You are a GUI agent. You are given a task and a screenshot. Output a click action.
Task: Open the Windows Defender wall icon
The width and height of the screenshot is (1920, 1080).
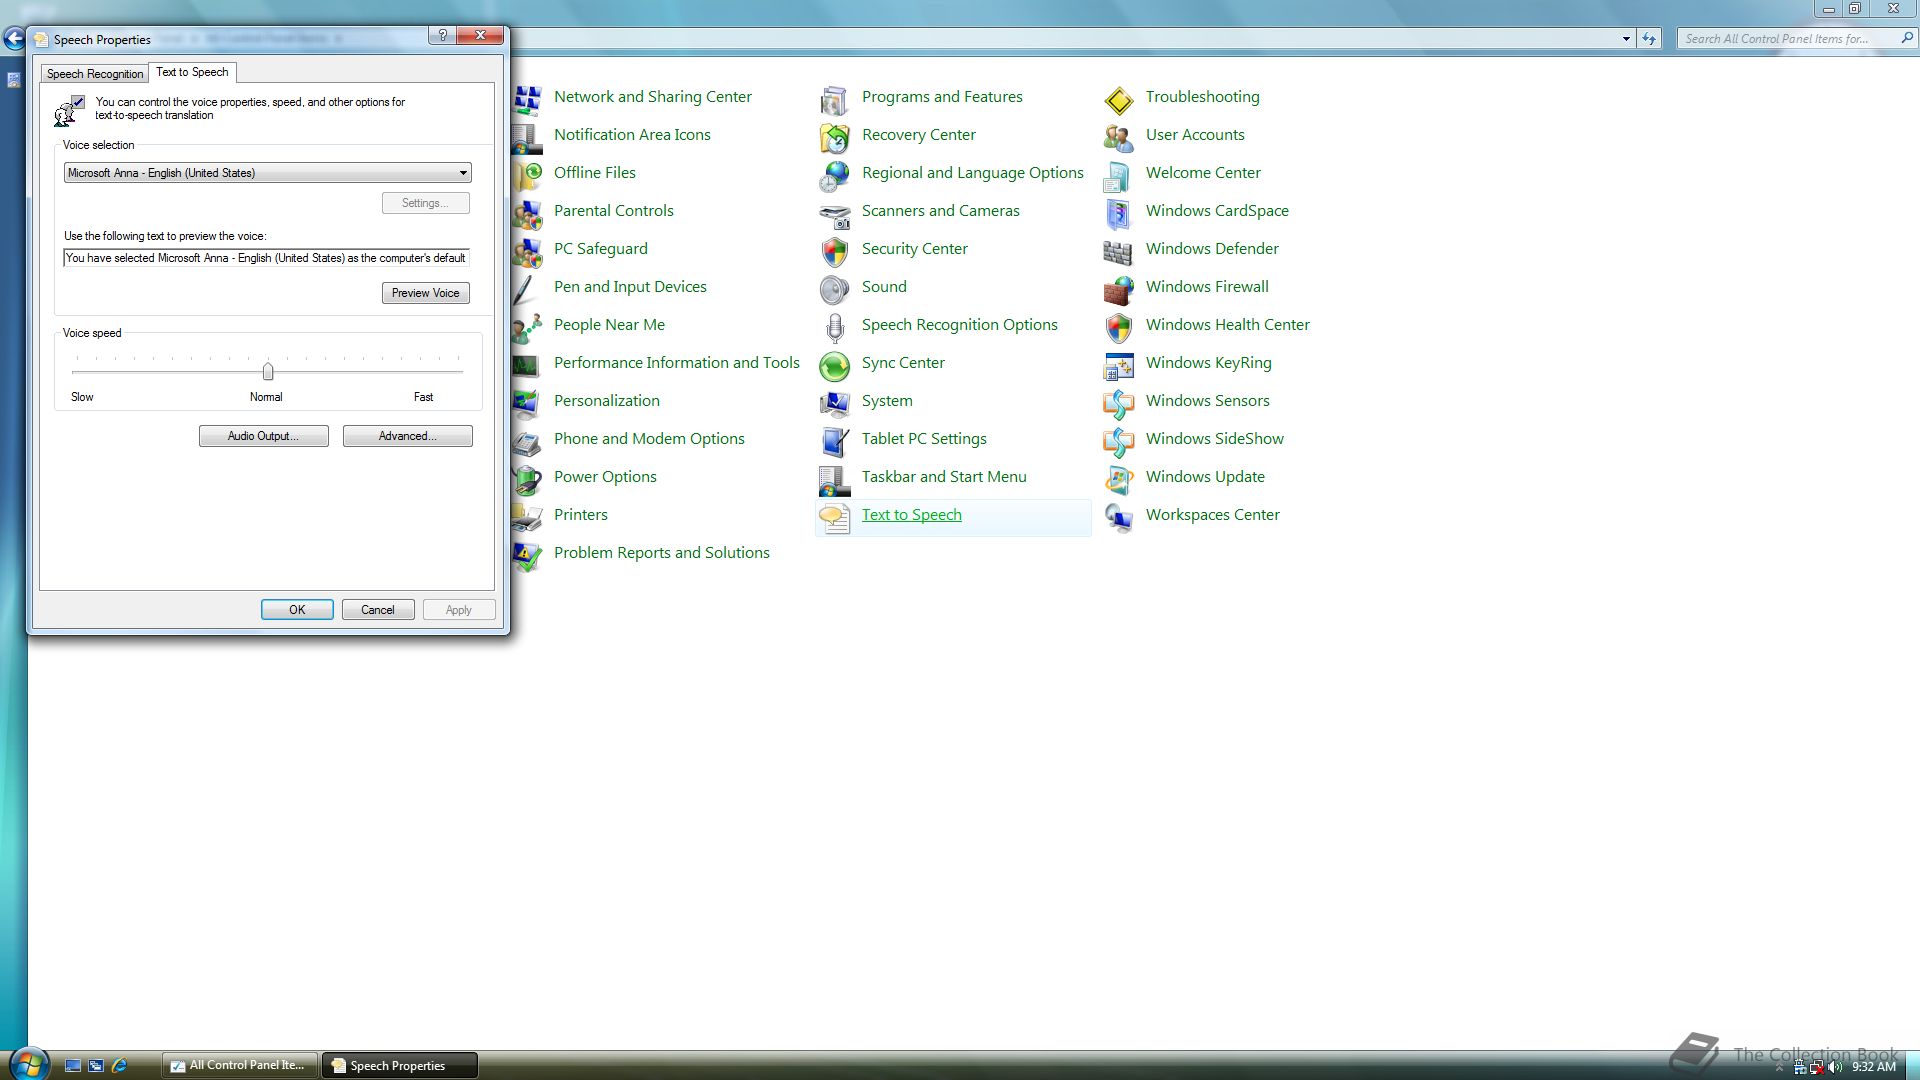[1118, 250]
